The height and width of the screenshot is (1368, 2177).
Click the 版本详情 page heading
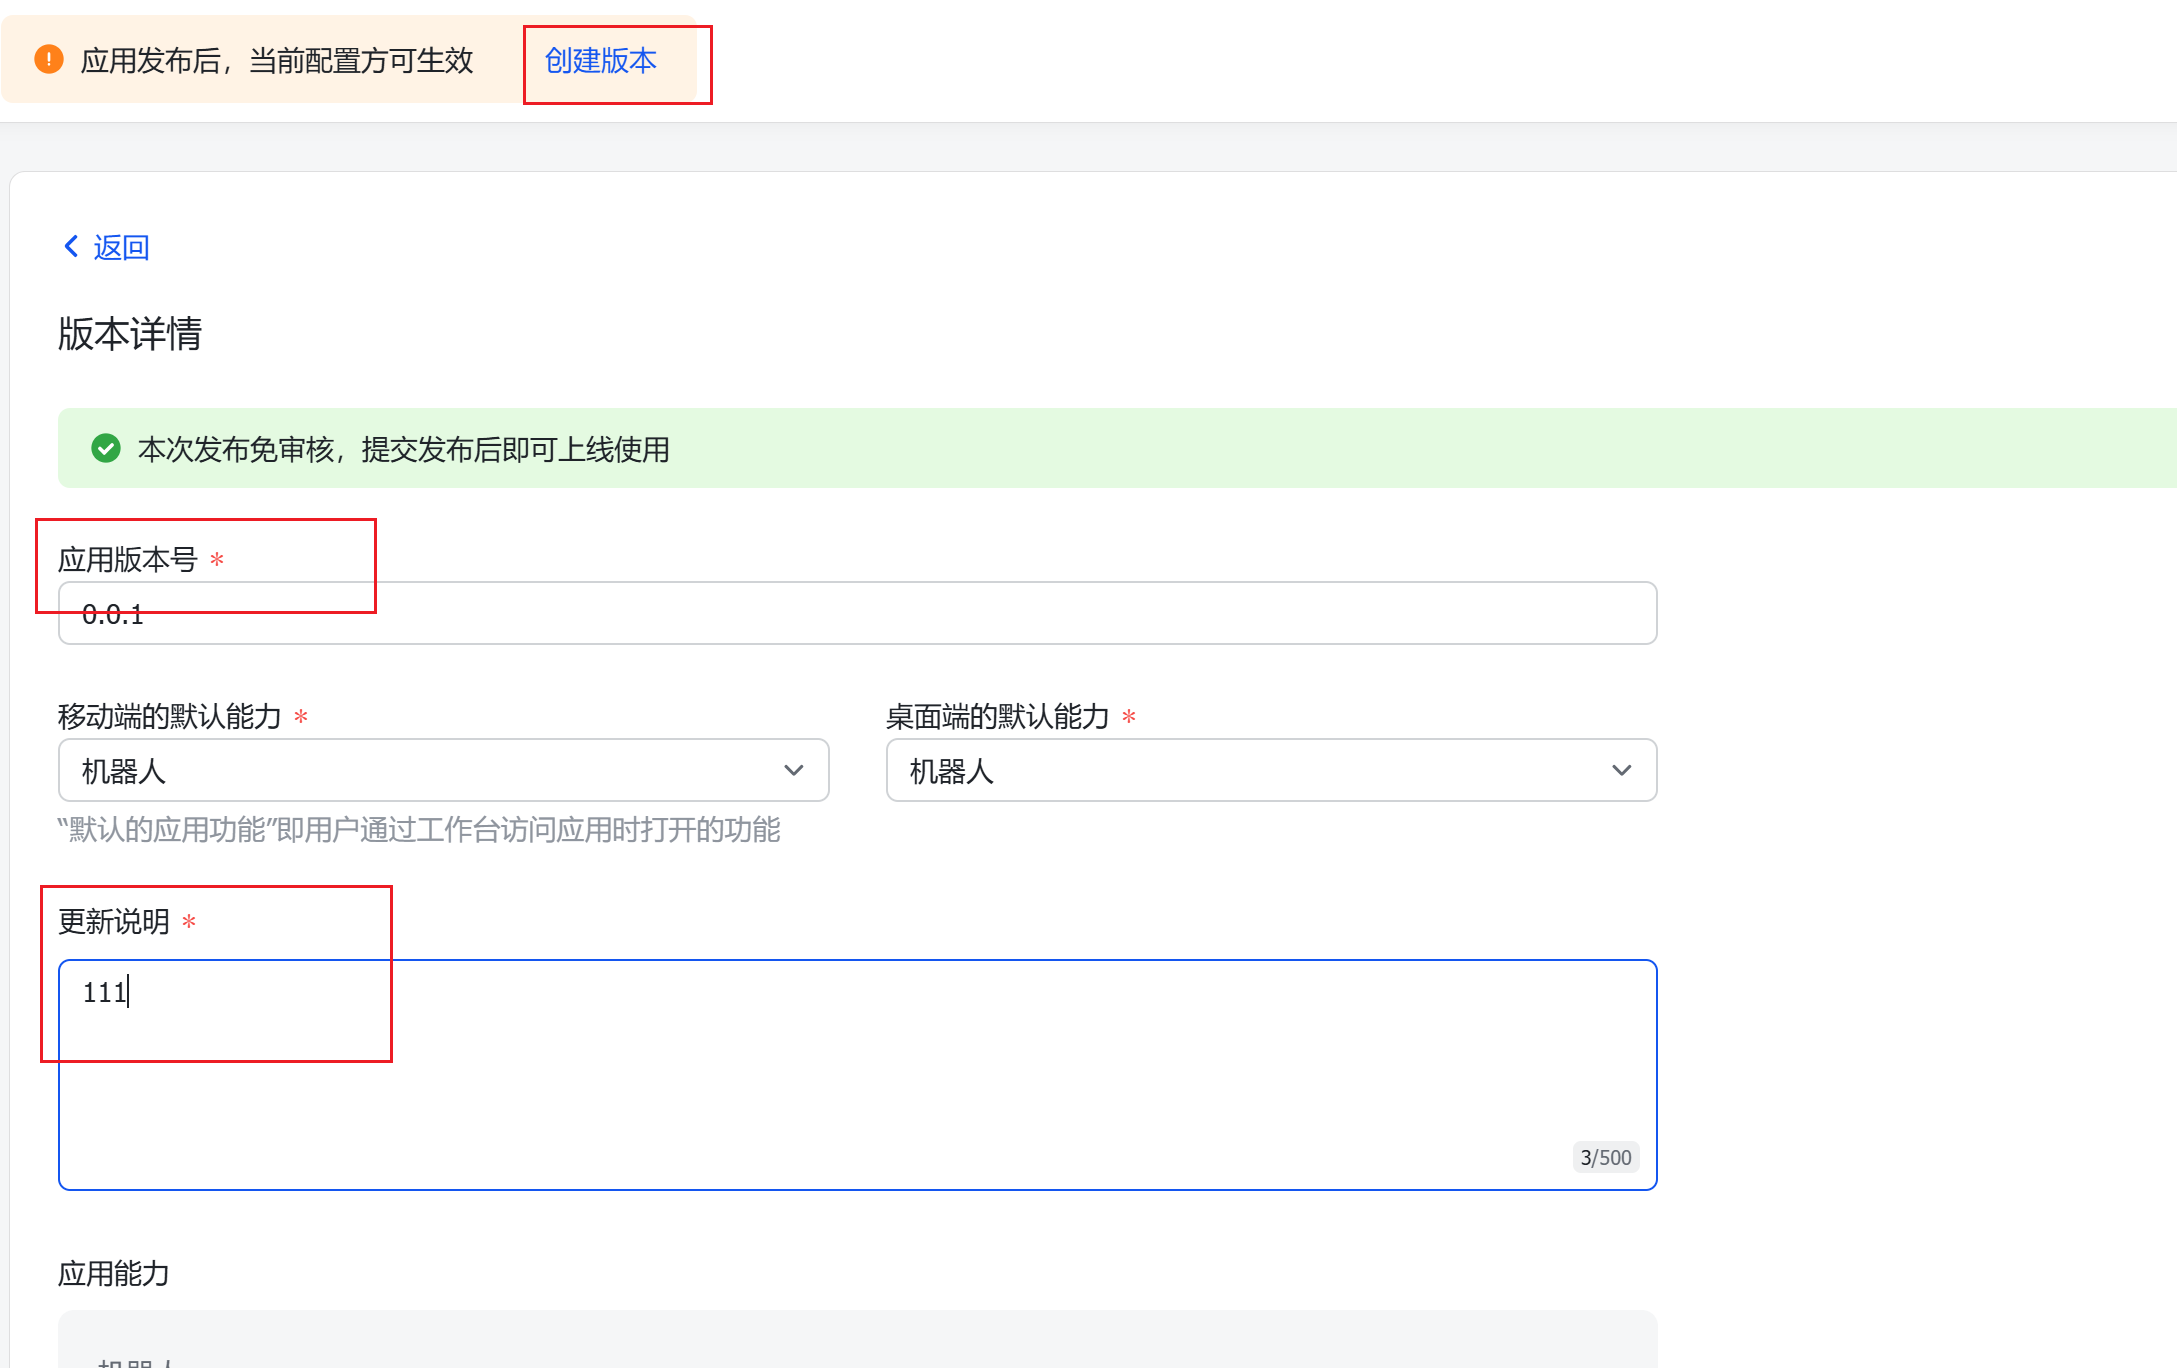coord(129,335)
